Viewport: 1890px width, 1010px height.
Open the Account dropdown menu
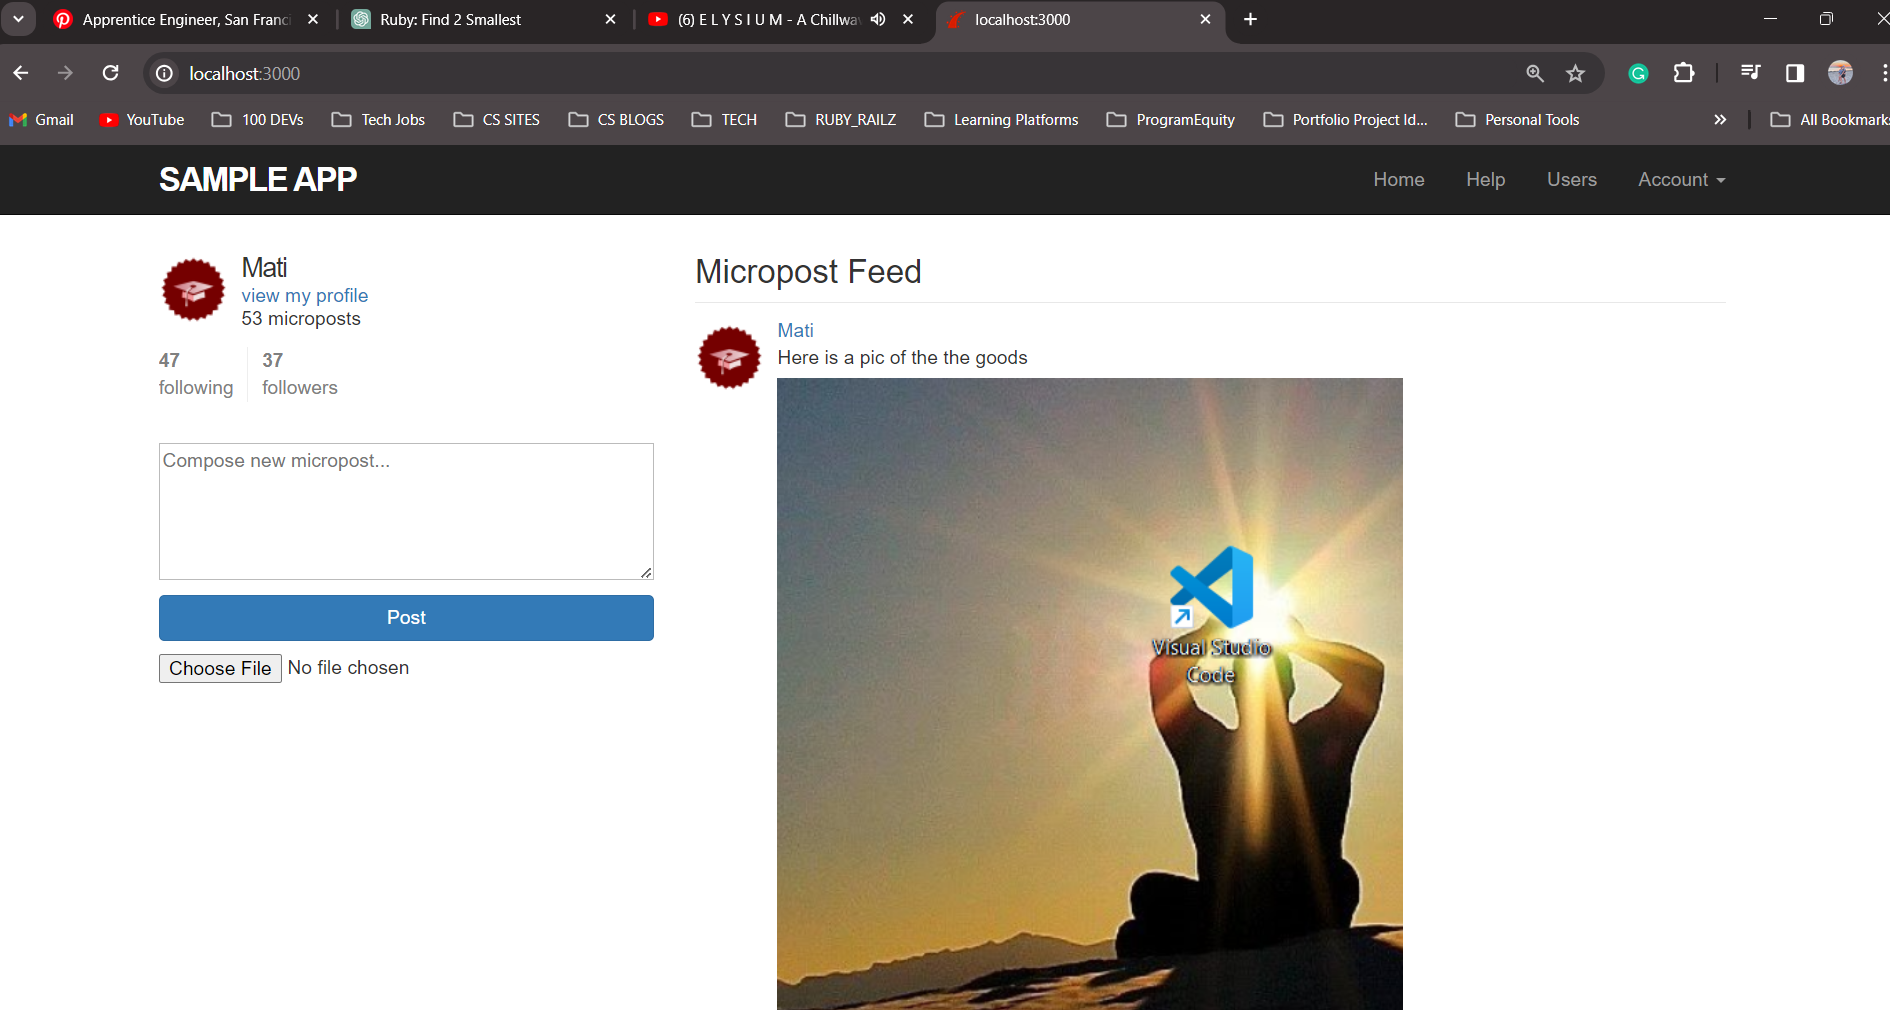[1681, 179]
